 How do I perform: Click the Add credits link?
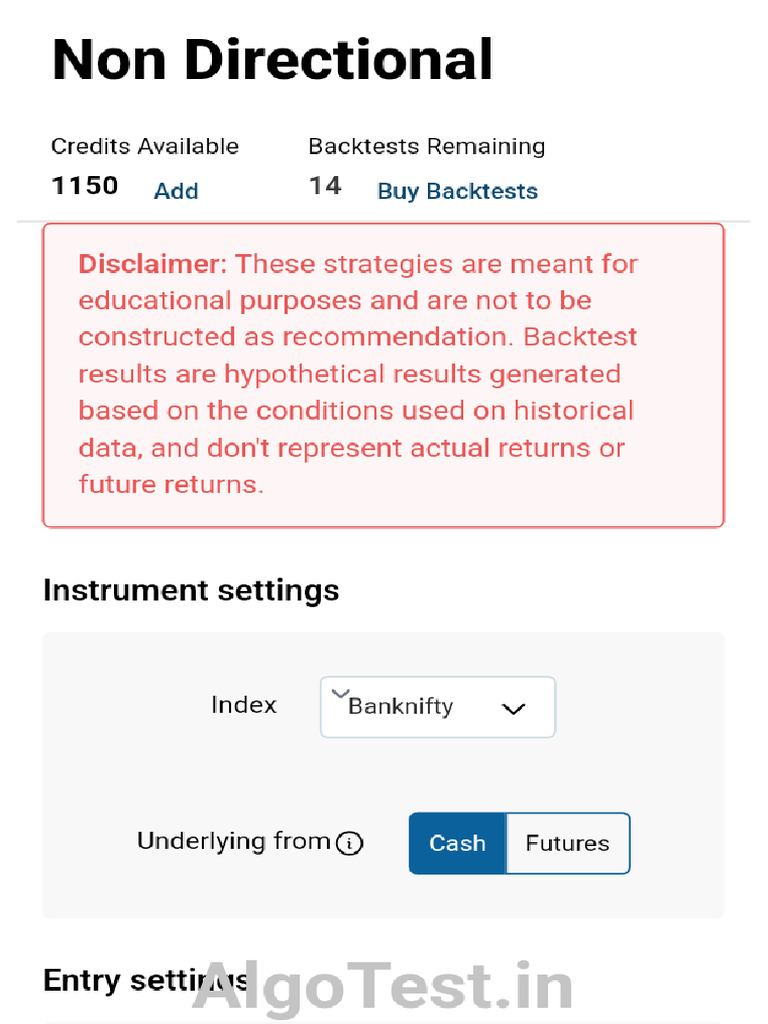click(176, 191)
